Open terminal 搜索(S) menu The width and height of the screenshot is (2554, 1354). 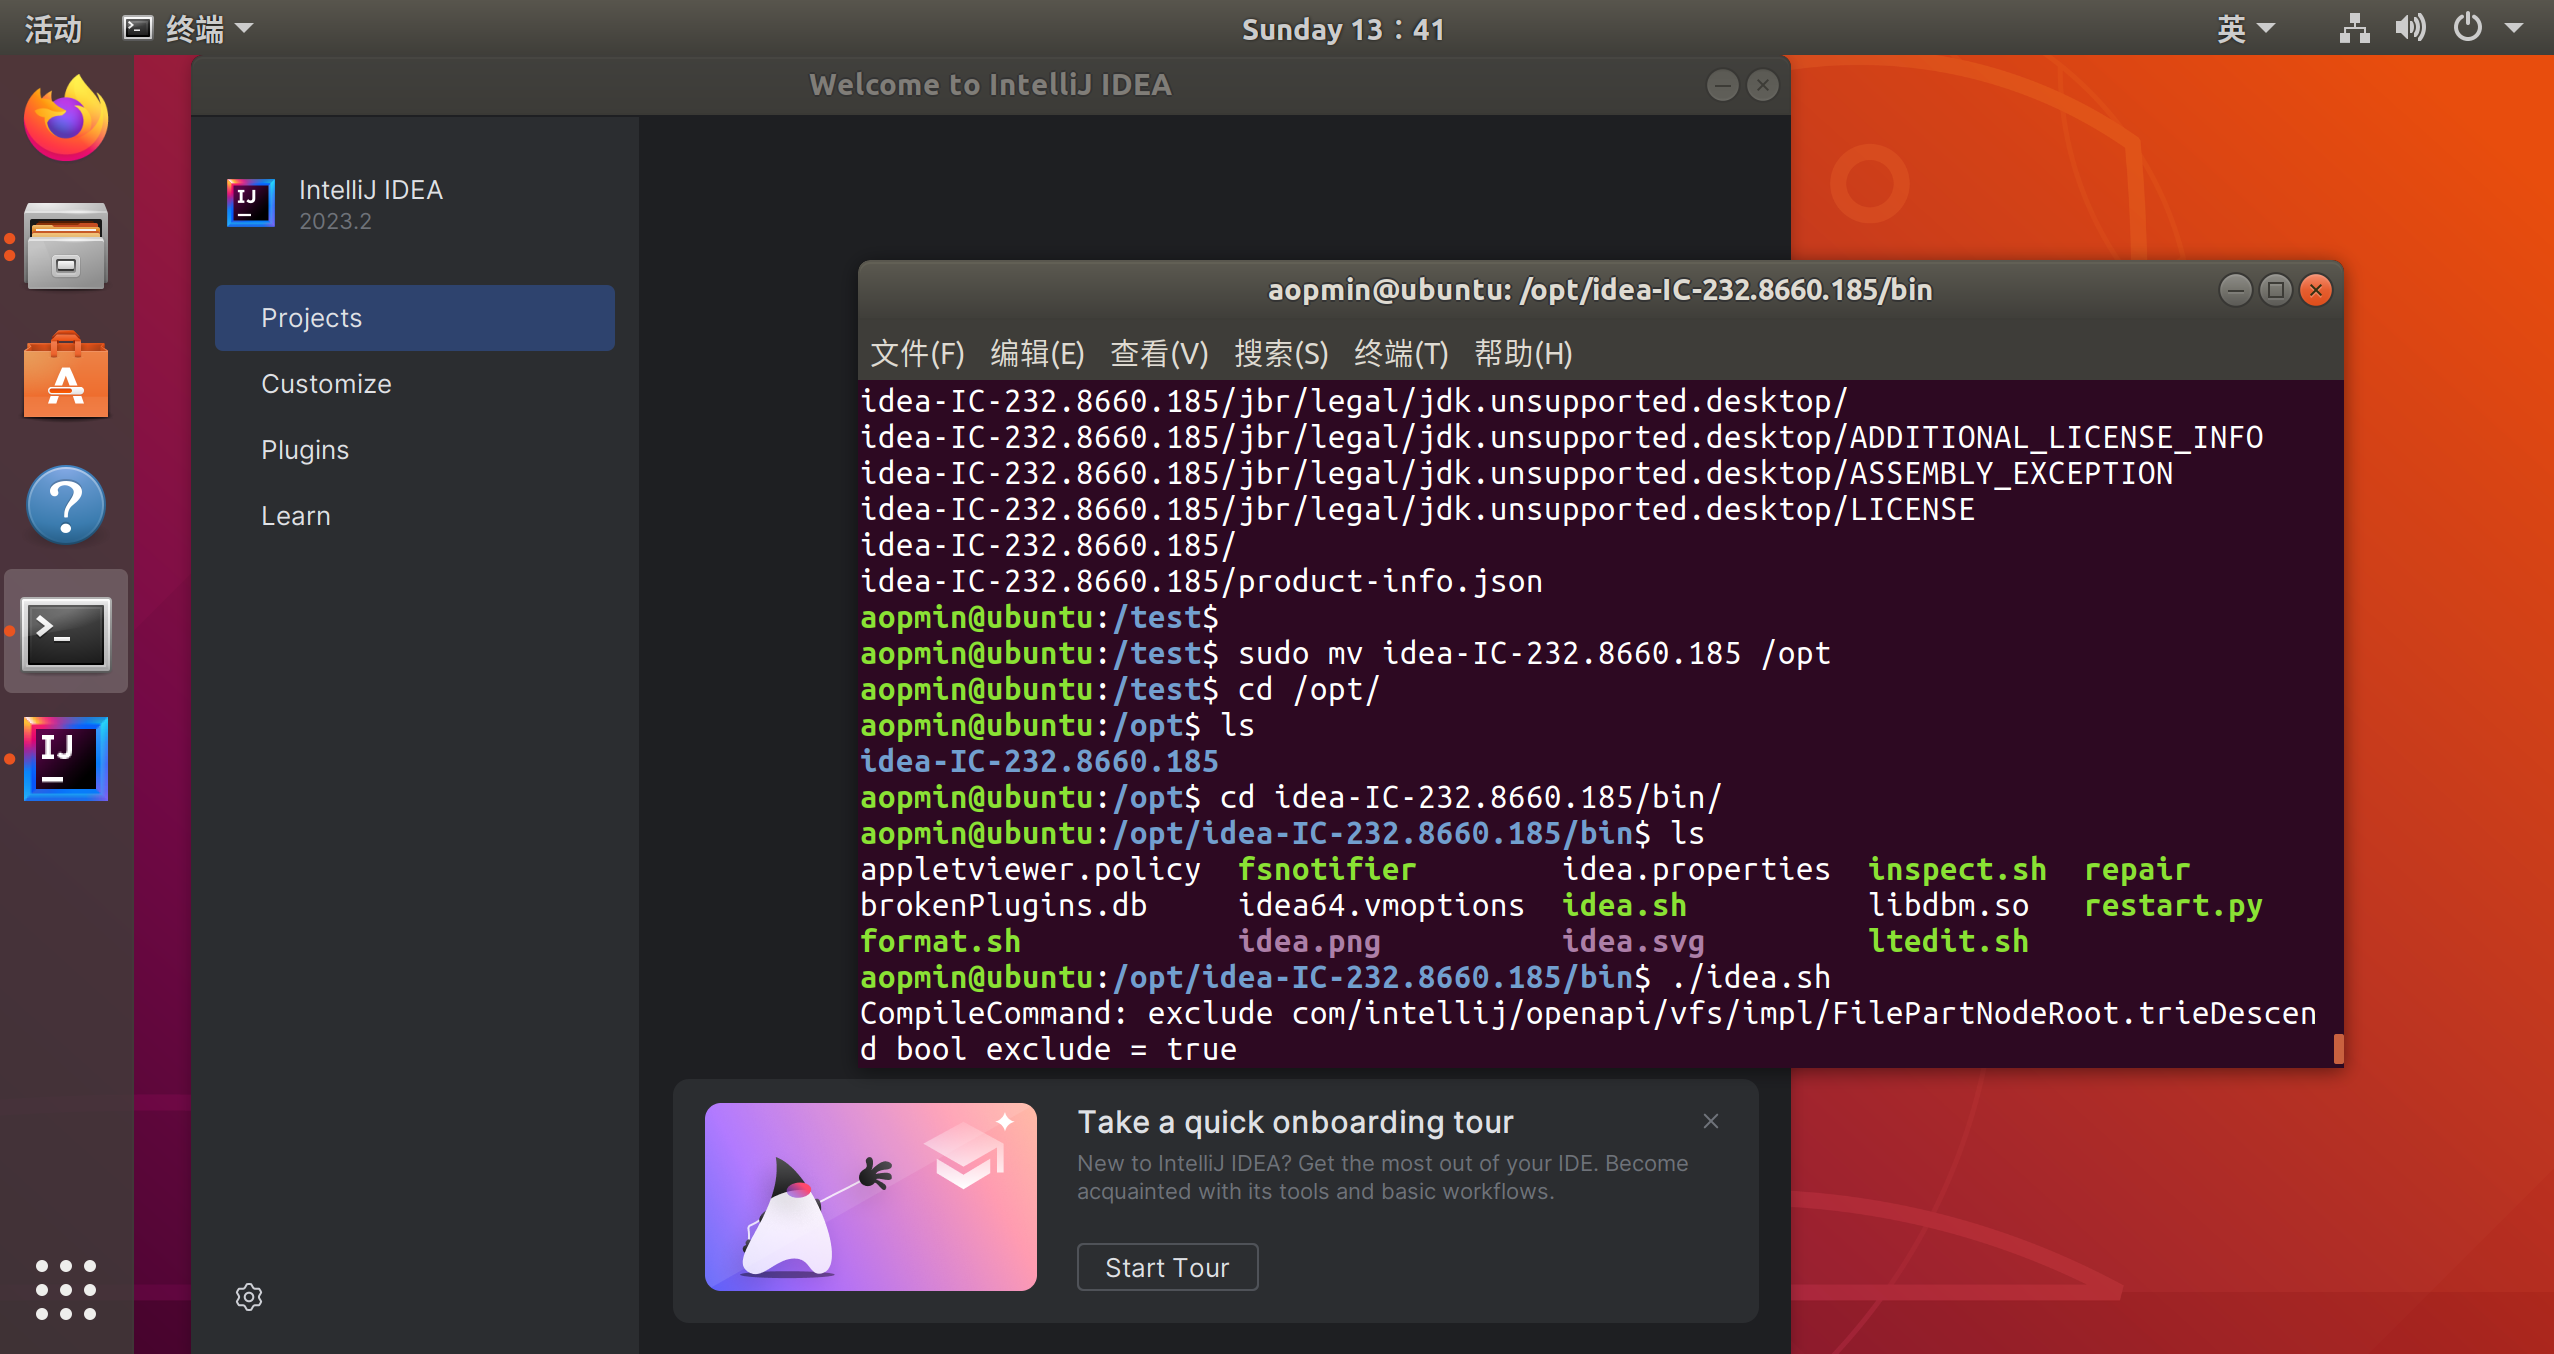point(1281,353)
